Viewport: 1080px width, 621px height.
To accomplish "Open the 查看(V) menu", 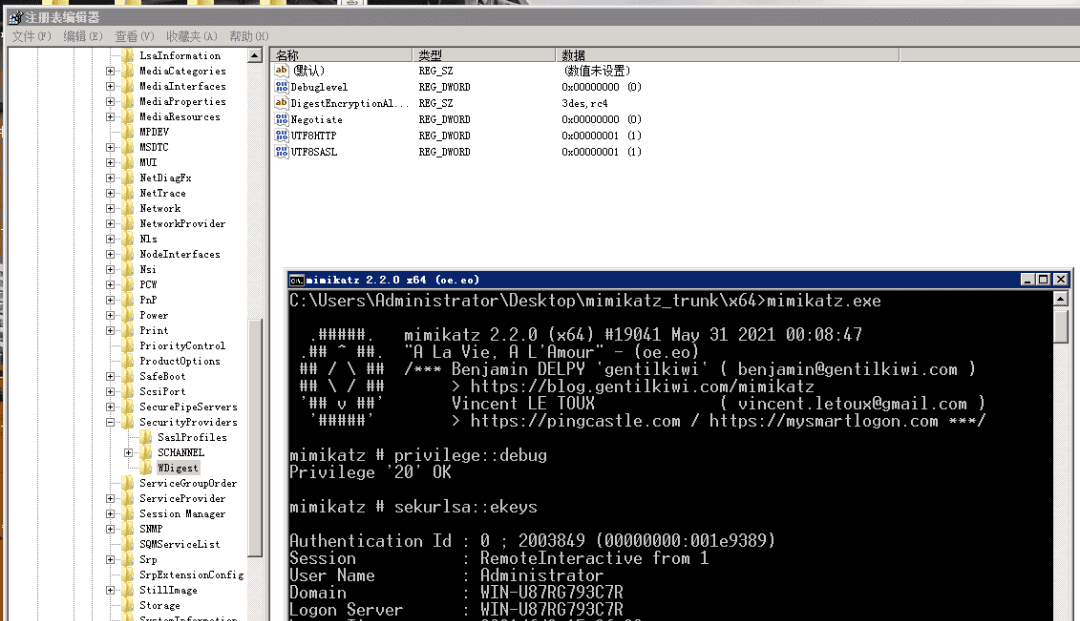I will coord(134,36).
